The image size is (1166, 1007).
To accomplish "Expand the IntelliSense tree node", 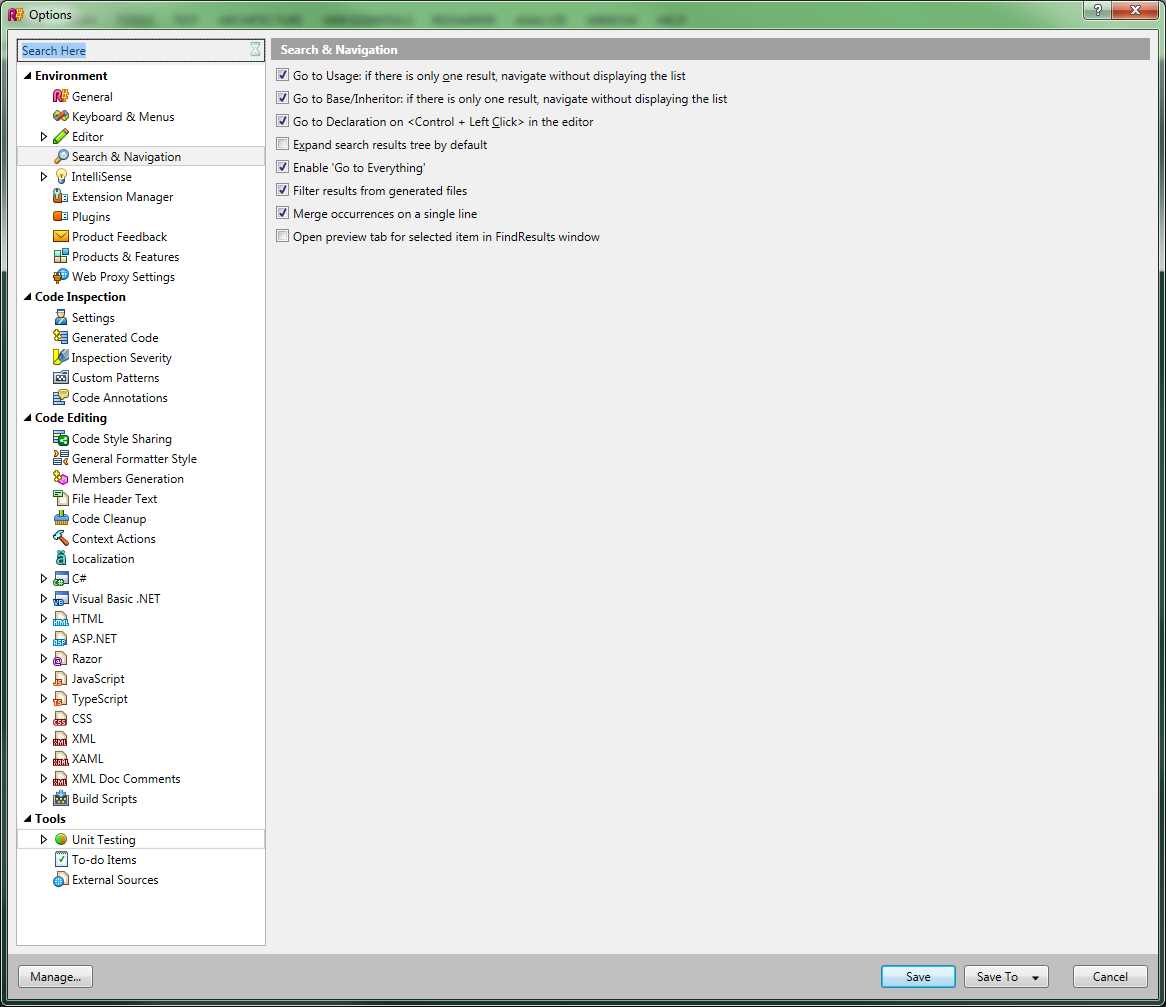I will 43,176.
